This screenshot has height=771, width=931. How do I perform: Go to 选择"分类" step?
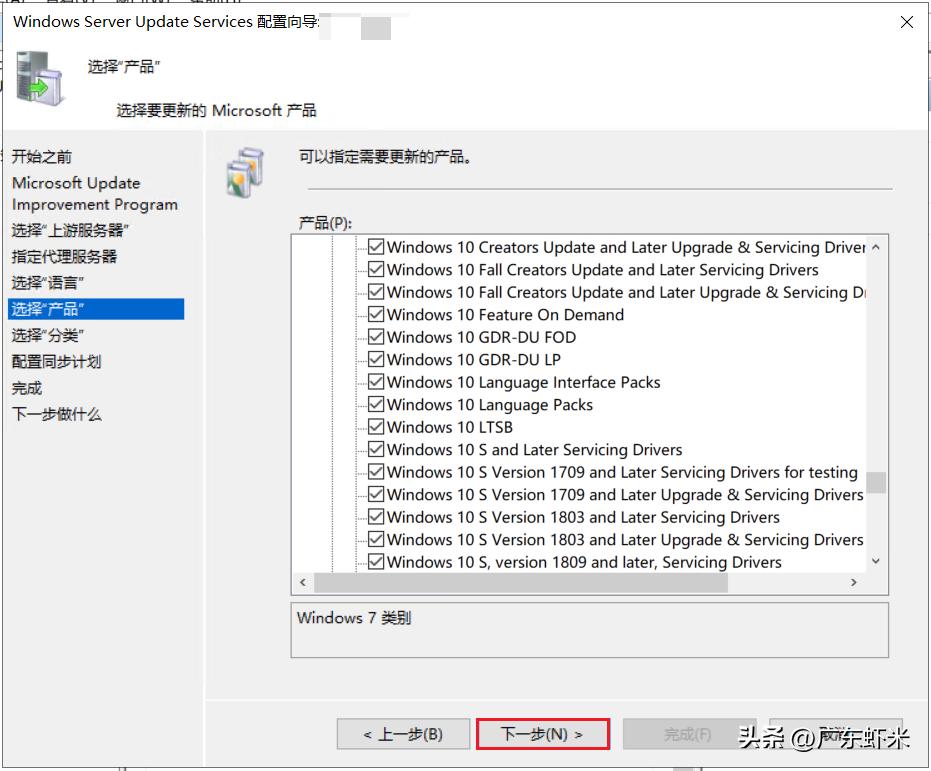click(48, 335)
